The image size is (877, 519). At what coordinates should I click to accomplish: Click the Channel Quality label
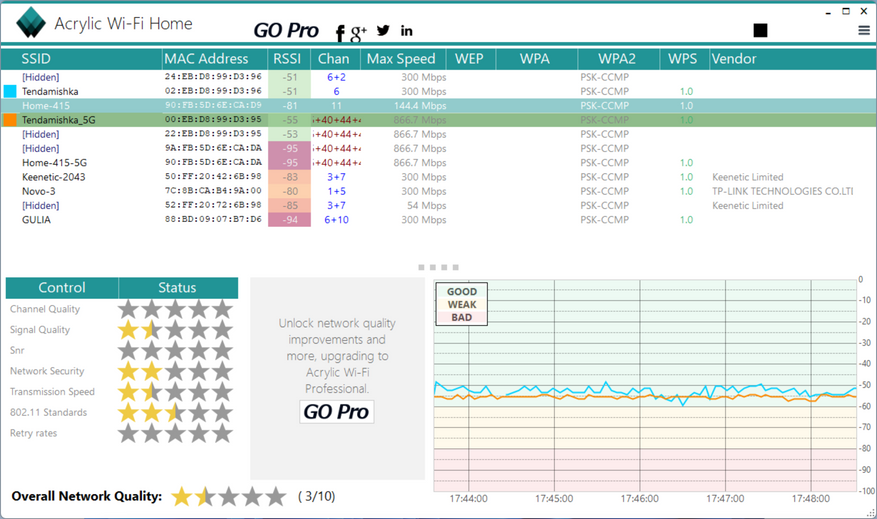point(45,309)
